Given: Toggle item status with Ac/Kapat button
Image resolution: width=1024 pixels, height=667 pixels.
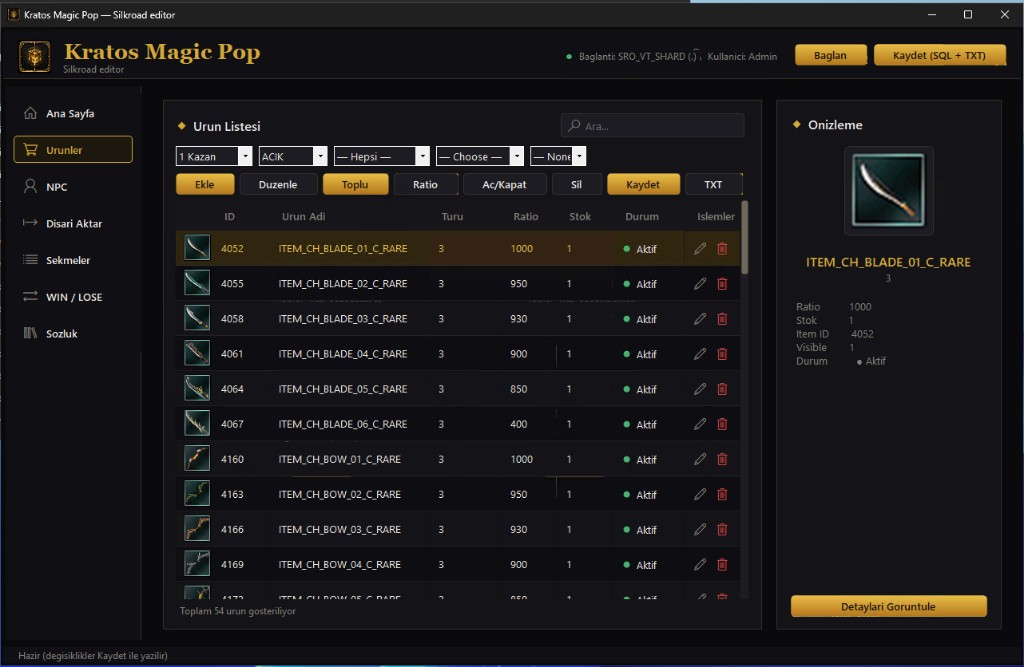Looking at the screenshot, I should point(504,184).
